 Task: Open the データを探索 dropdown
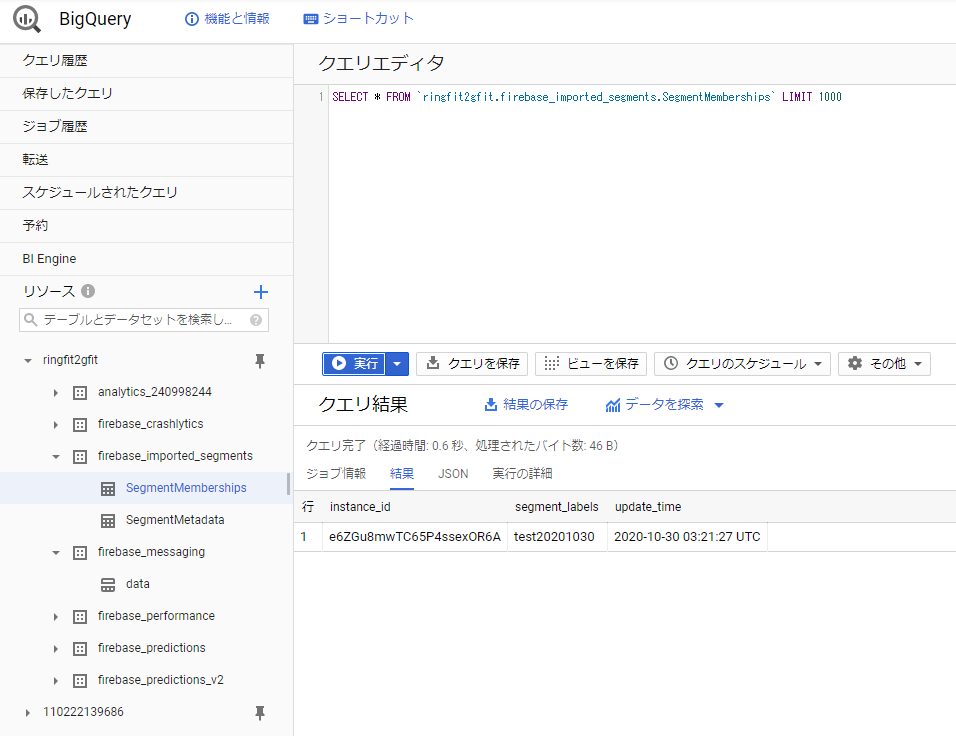719,405
